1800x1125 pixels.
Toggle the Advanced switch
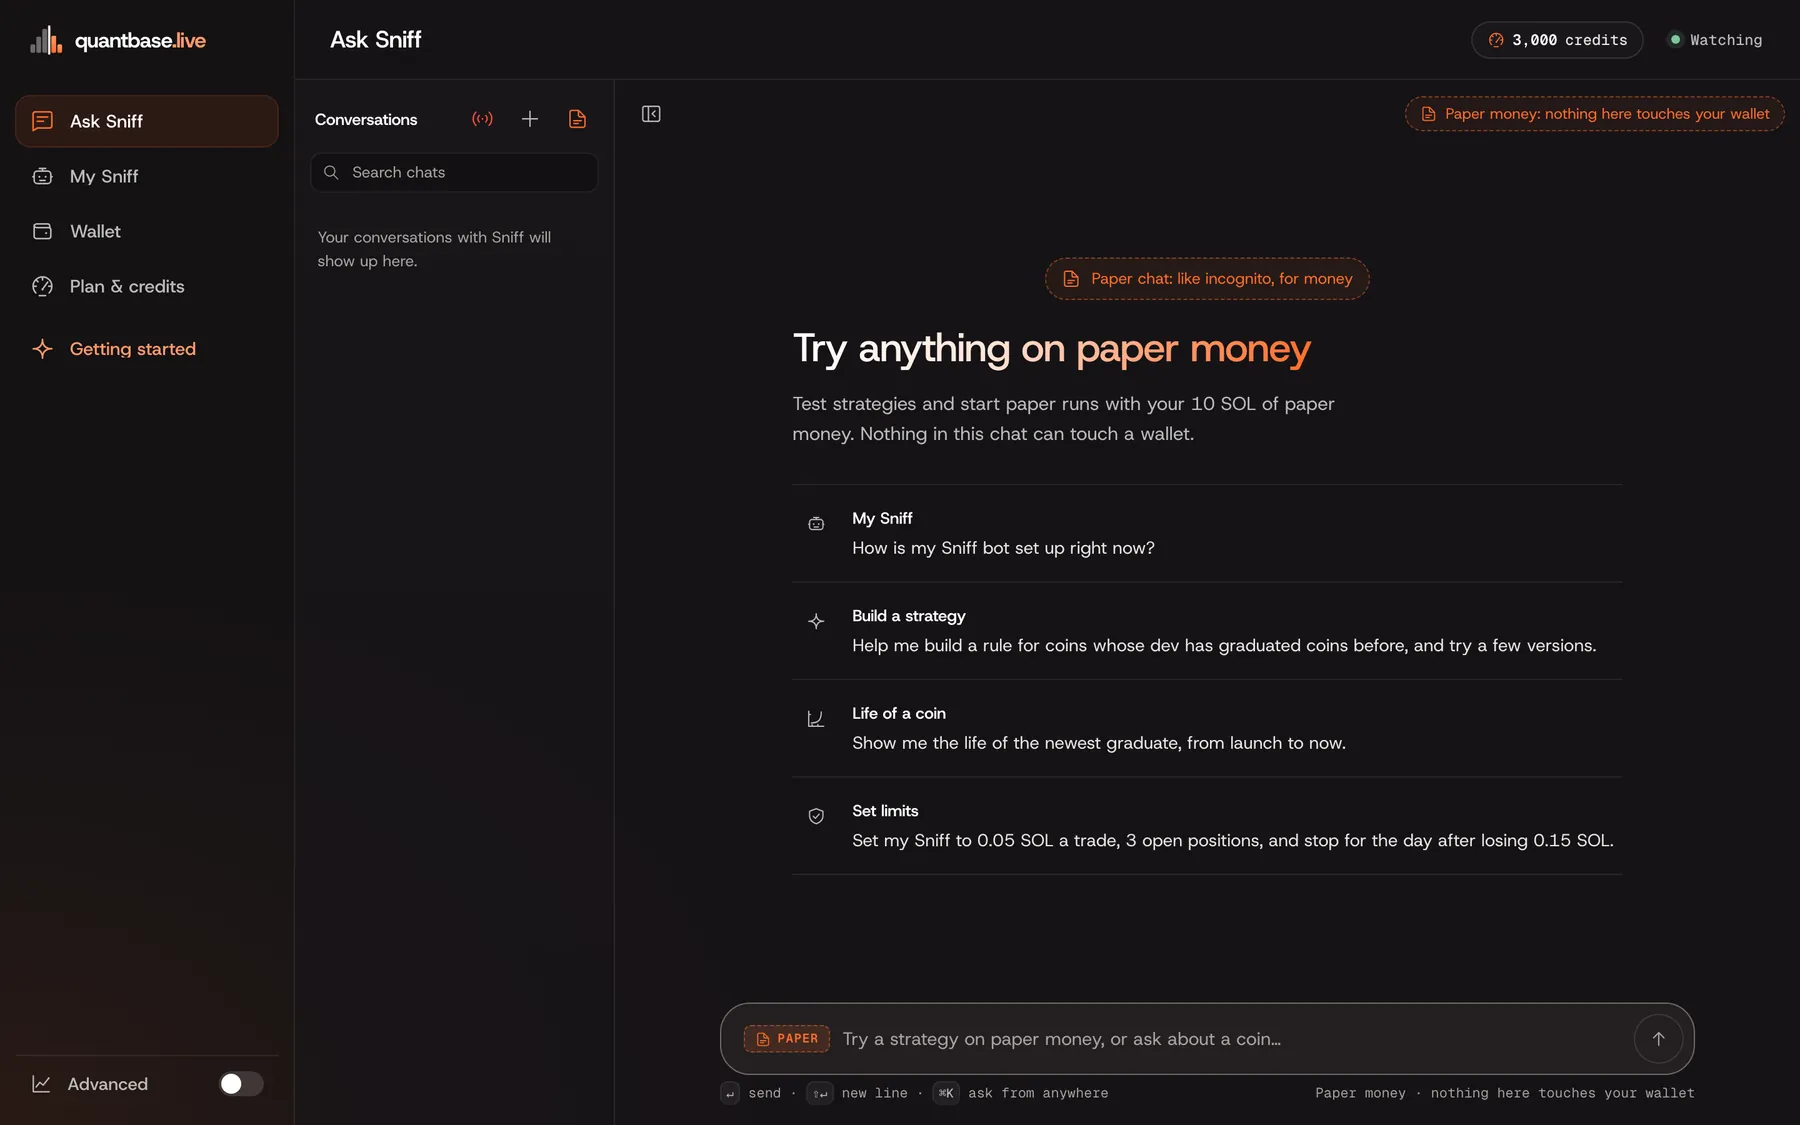coord(241,1084)
